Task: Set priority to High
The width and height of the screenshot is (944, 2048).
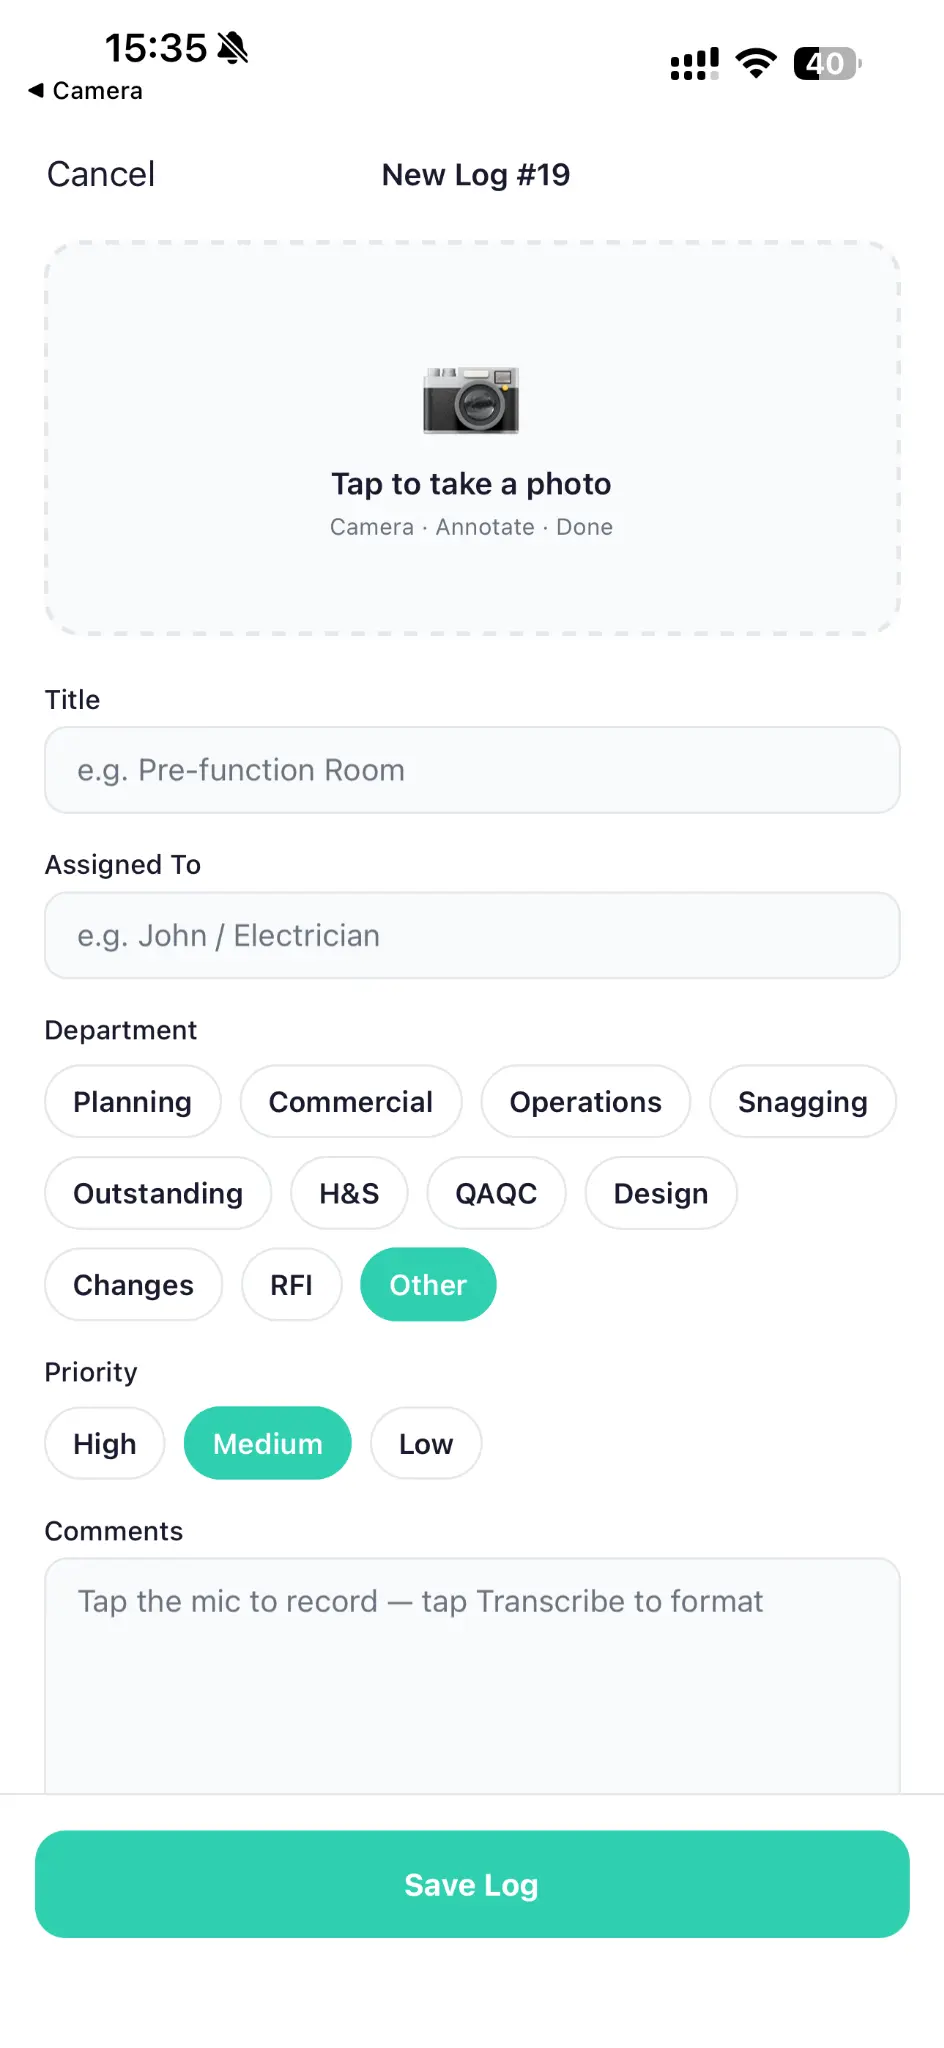Action: 104,1443
